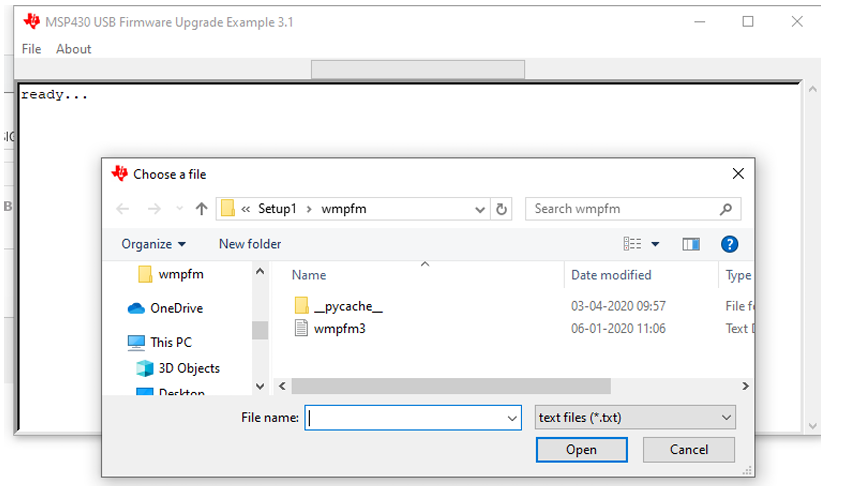This screenshot has height=486, width=841.
Task: Click the New folder button
Action: tap(250, 244)
